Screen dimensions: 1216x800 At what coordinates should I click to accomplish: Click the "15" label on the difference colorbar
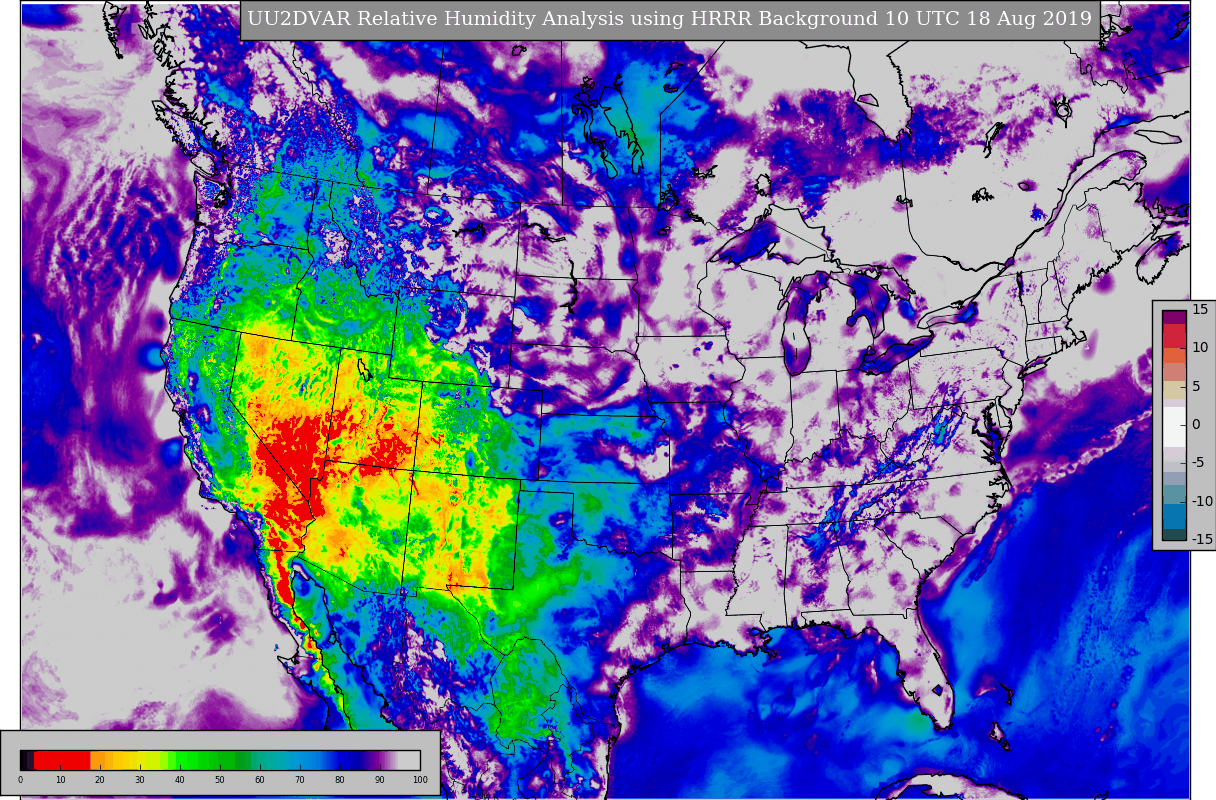pyautogui.click(x=1200, y=310)
